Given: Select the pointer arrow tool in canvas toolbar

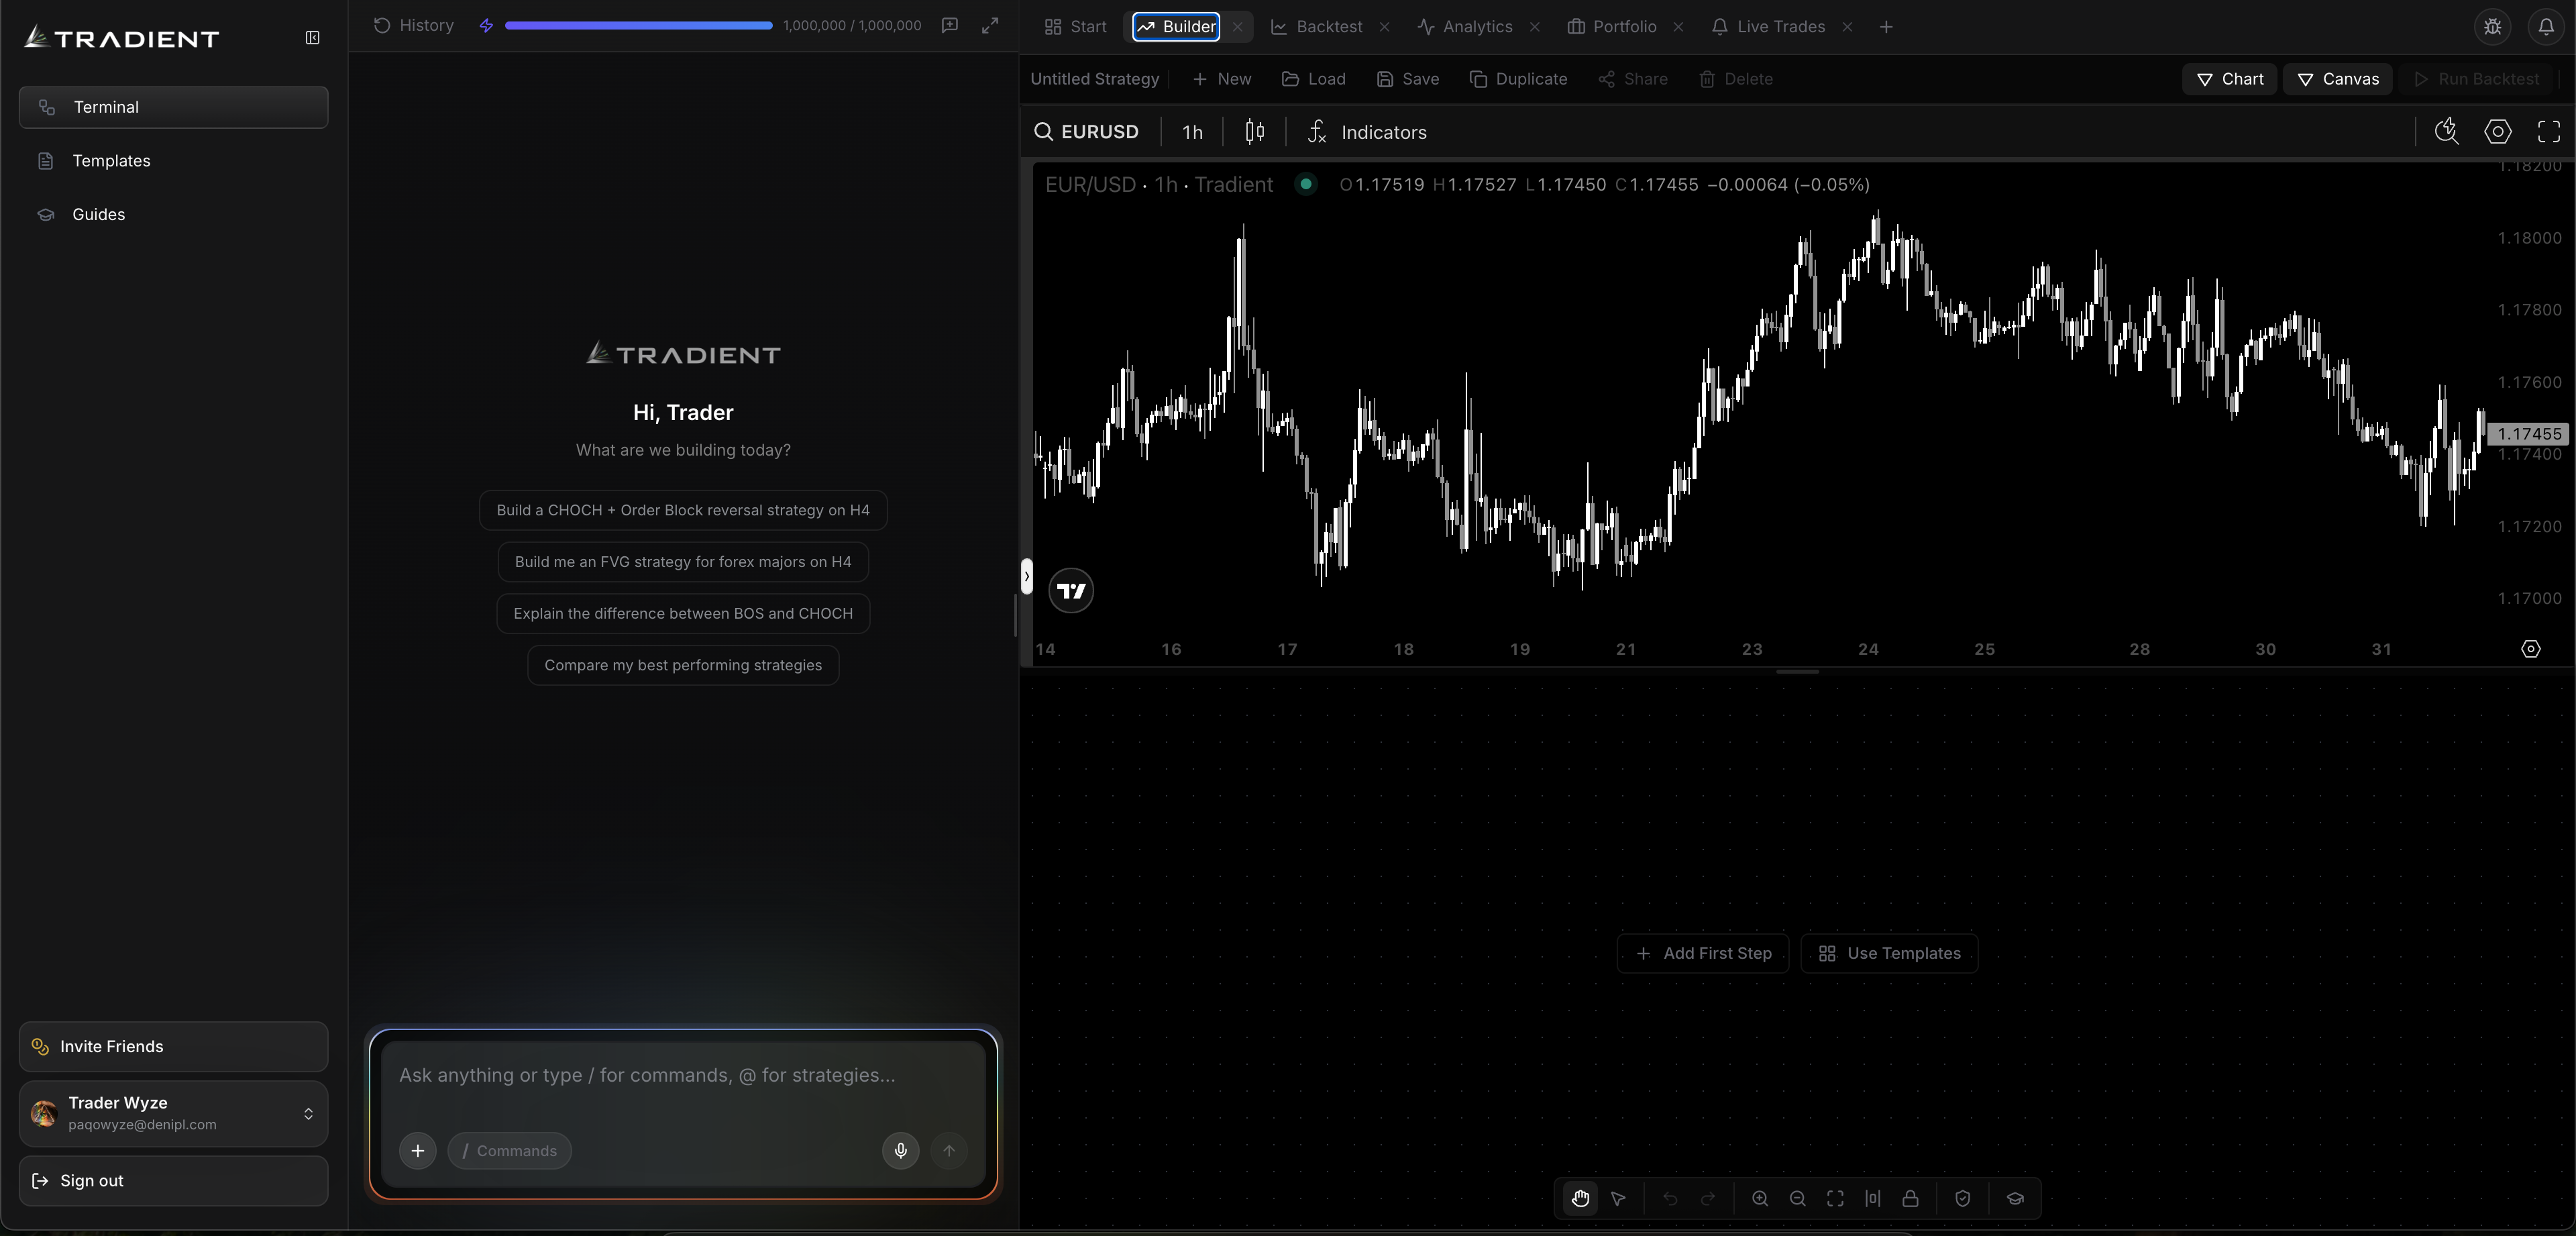Looking at the screenshot, I should (1618, 1198).
